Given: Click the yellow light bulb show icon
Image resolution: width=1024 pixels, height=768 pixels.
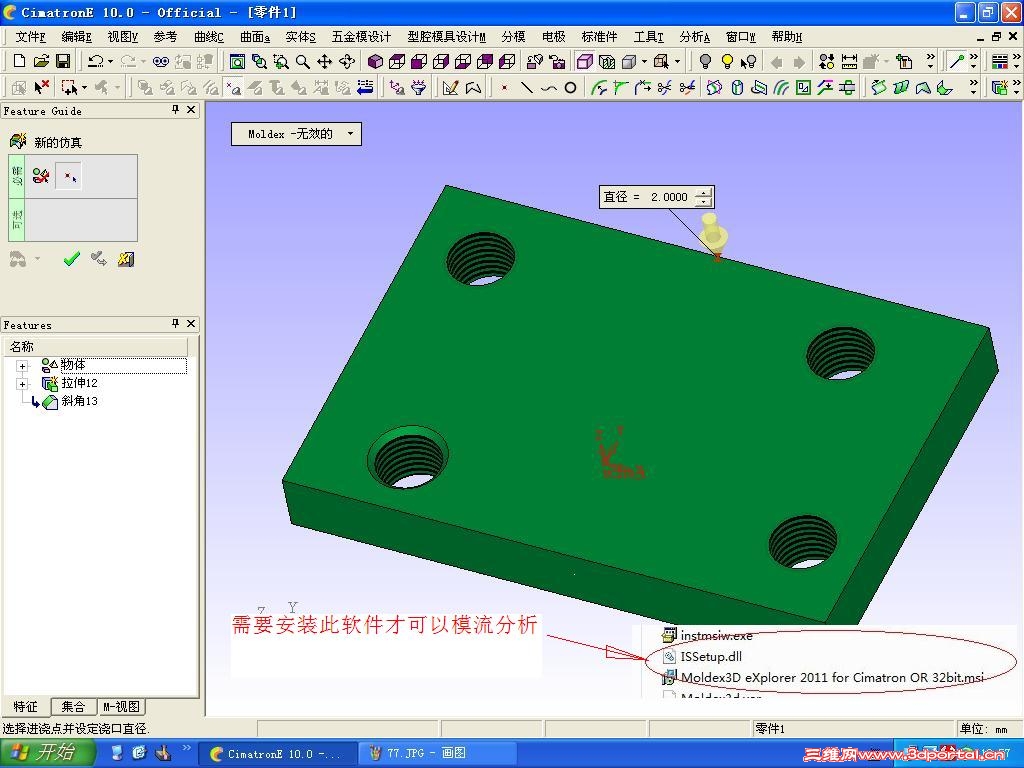Looking at the screenshot, I should [727, 62].
